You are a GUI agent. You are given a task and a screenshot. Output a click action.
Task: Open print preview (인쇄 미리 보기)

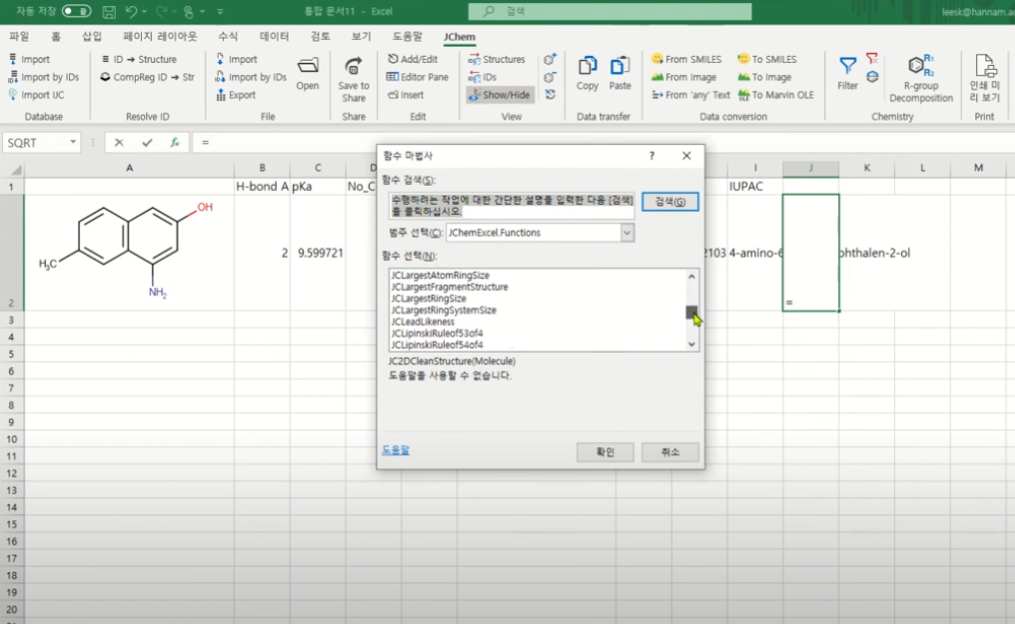pyautogui.click(x=984, y=78)
